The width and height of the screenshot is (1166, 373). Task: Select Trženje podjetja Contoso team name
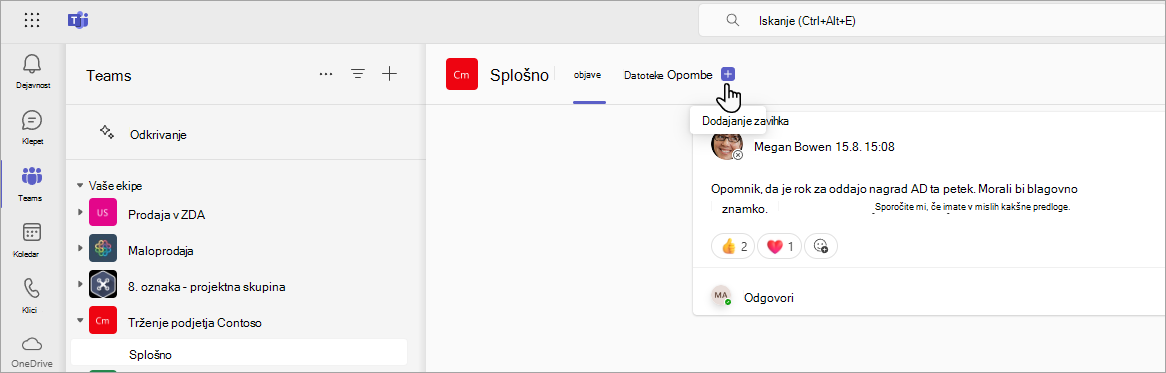point(195,322)
